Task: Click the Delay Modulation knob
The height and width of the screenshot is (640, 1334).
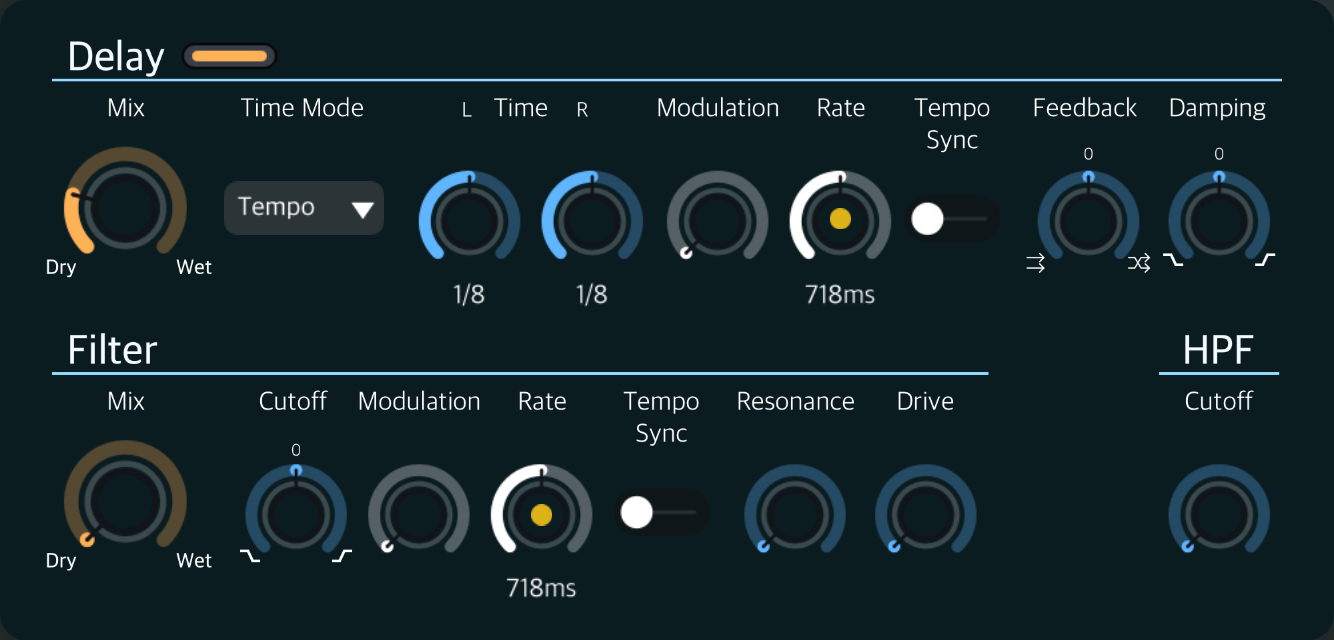Action: coord(717,220)
